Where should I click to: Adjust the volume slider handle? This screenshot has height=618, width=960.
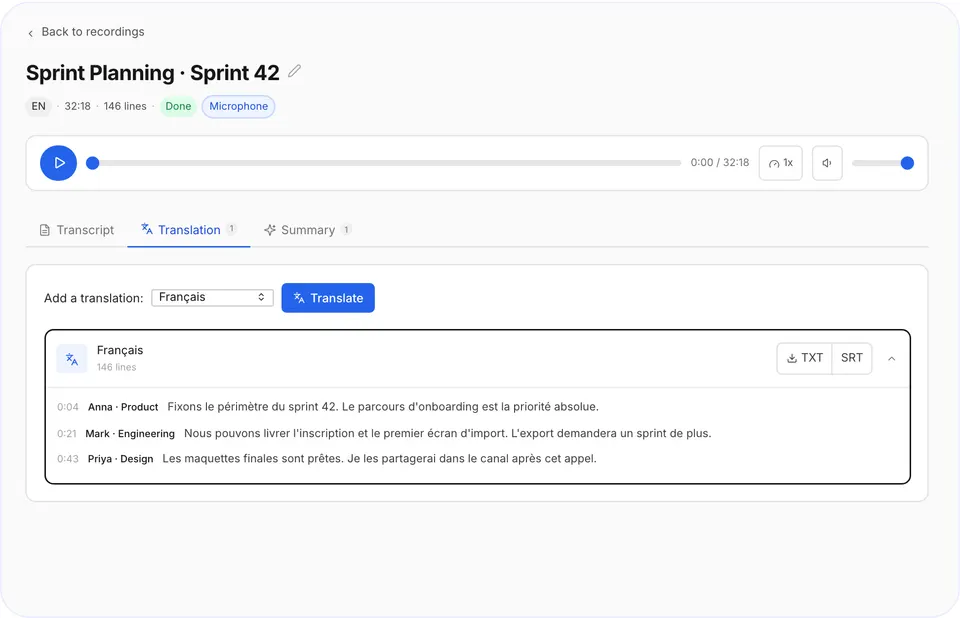[907, 163]
